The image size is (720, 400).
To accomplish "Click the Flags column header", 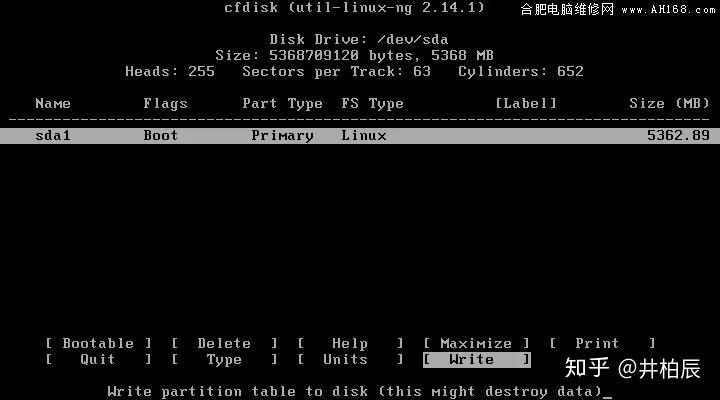I will point(165,103).
